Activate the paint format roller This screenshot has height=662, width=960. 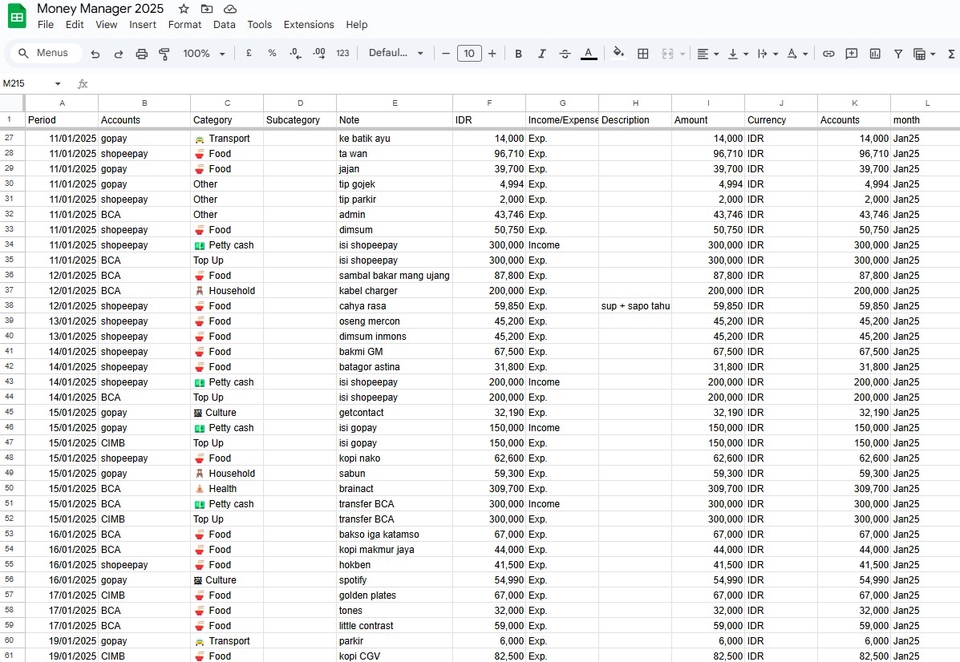tap(164, 54)
